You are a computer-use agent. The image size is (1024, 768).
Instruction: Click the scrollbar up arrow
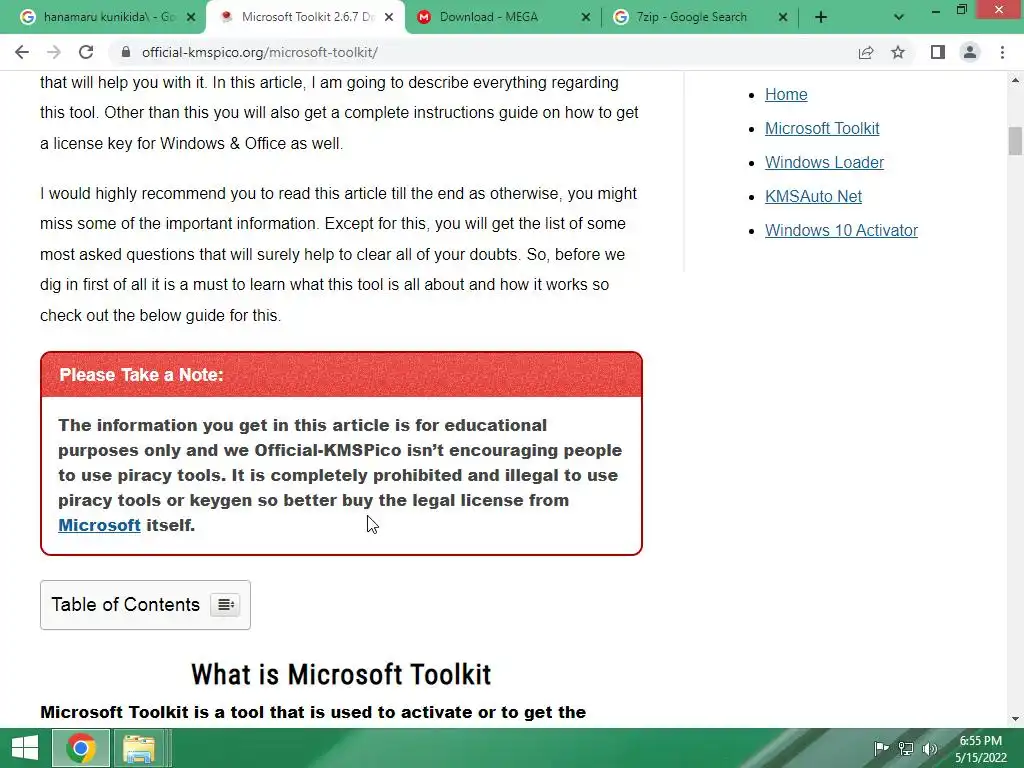(1015, 80)
